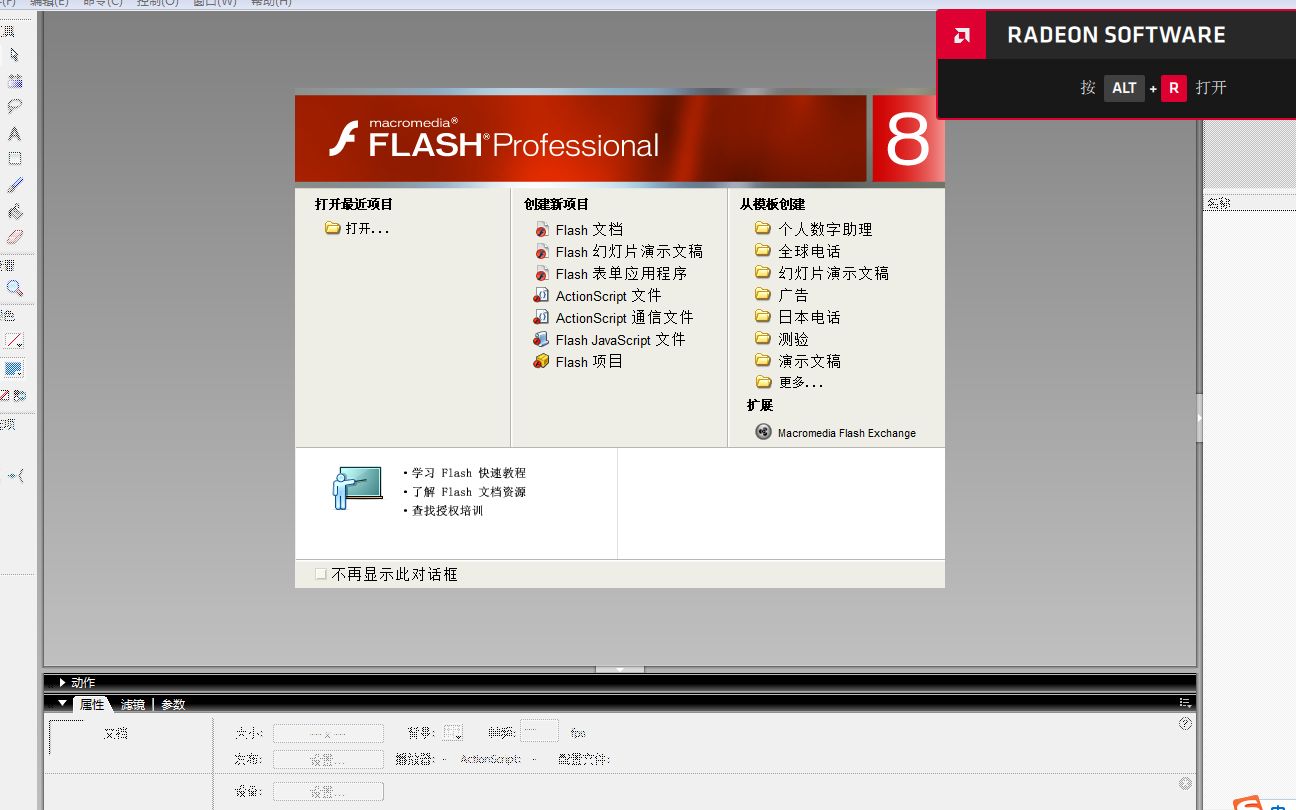This screenshot has height=810, width=1296.
Task: Click the Flash Professional 8 banner
Action: [620, 139]
